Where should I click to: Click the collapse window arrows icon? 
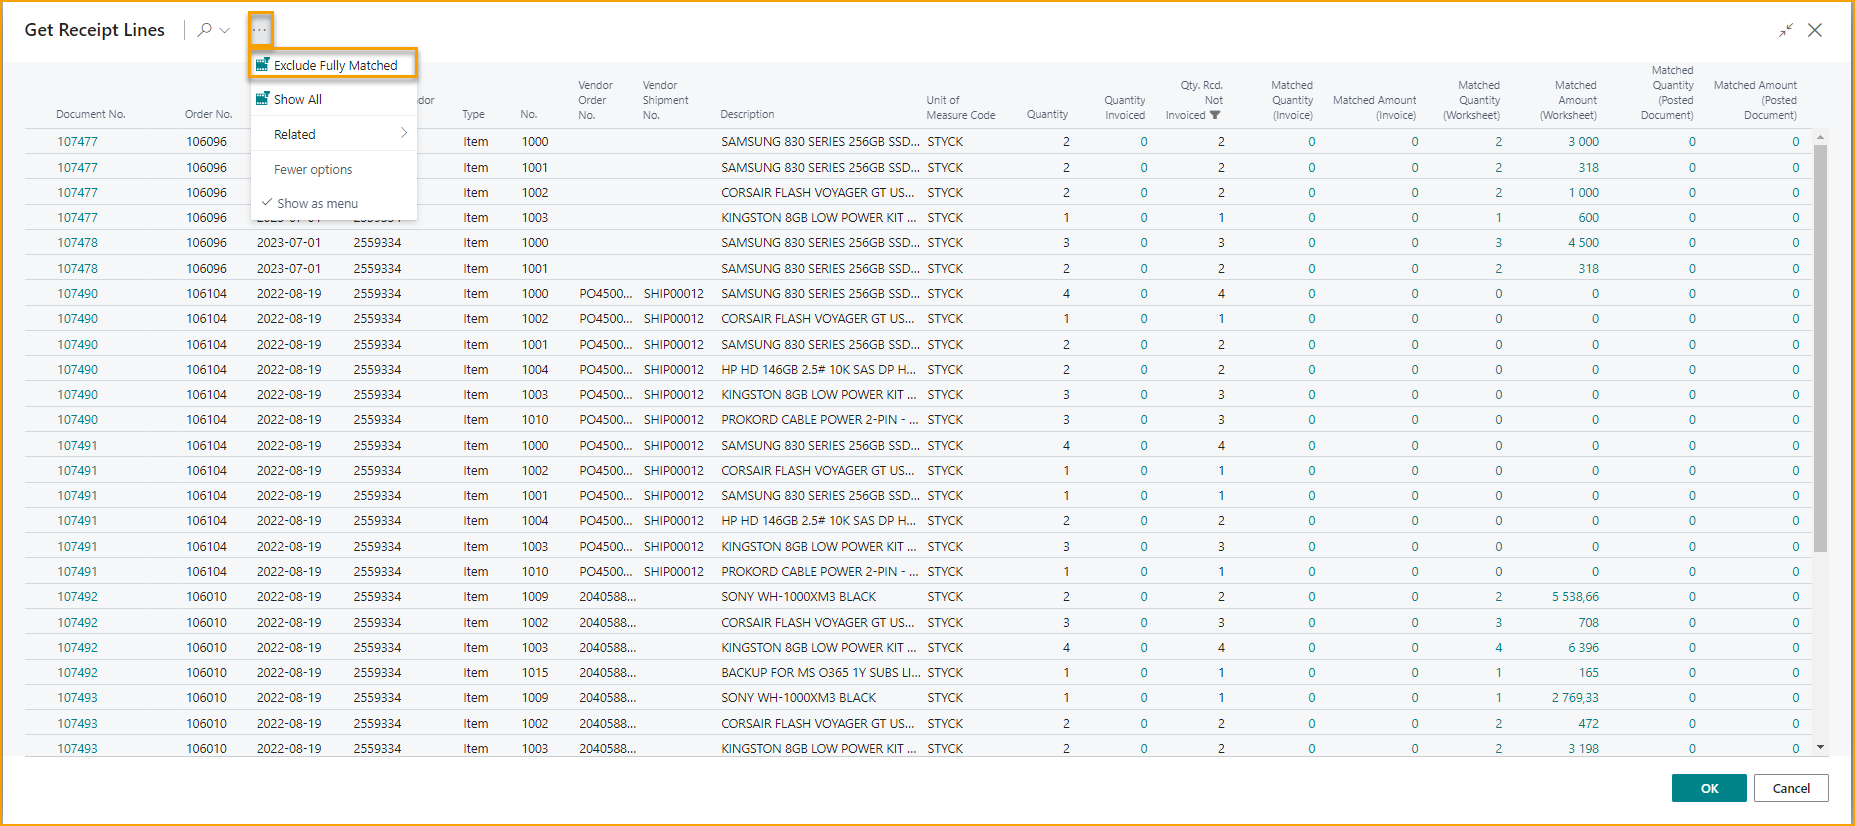[x=1786, y=30]
